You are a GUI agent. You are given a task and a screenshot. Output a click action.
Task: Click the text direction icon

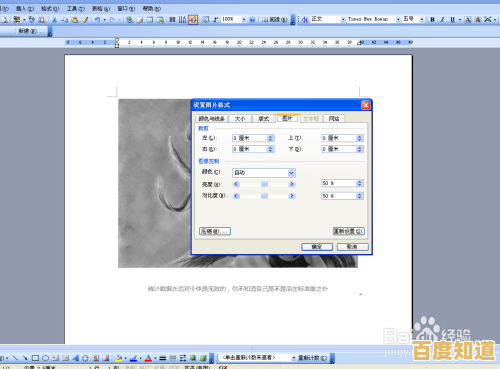[182, 20]
